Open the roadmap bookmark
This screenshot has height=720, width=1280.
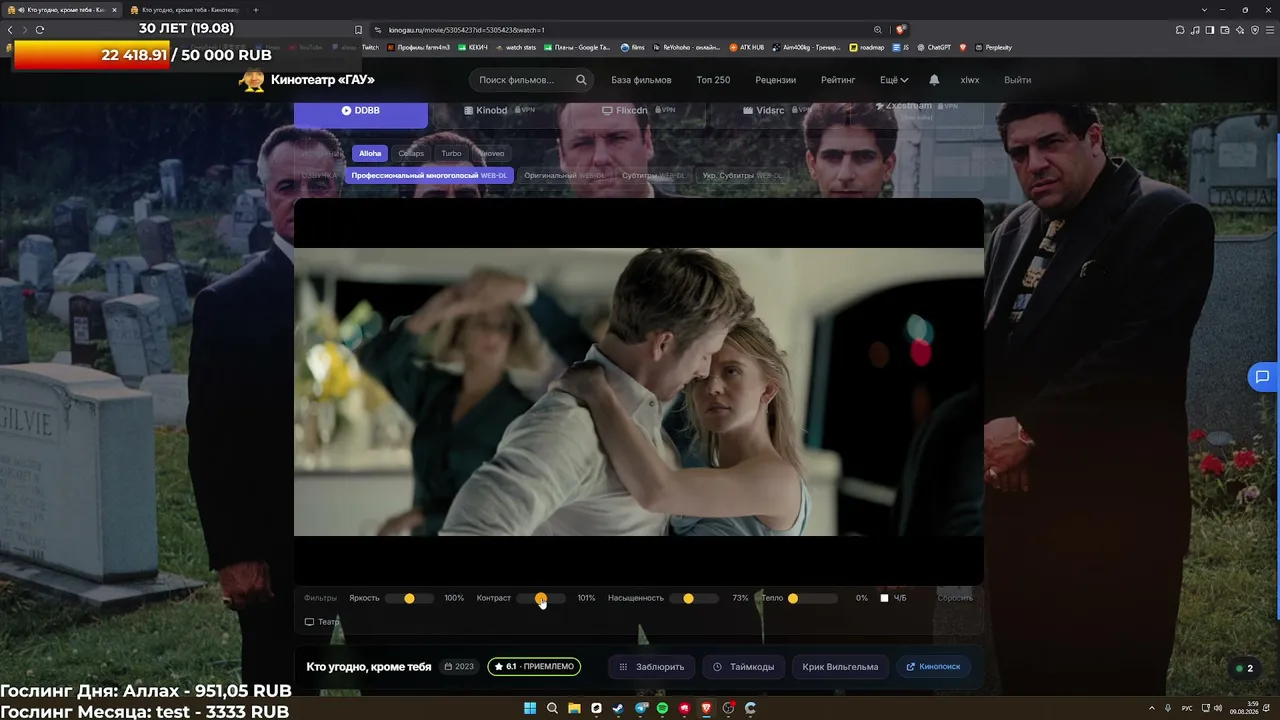(866, 47)
